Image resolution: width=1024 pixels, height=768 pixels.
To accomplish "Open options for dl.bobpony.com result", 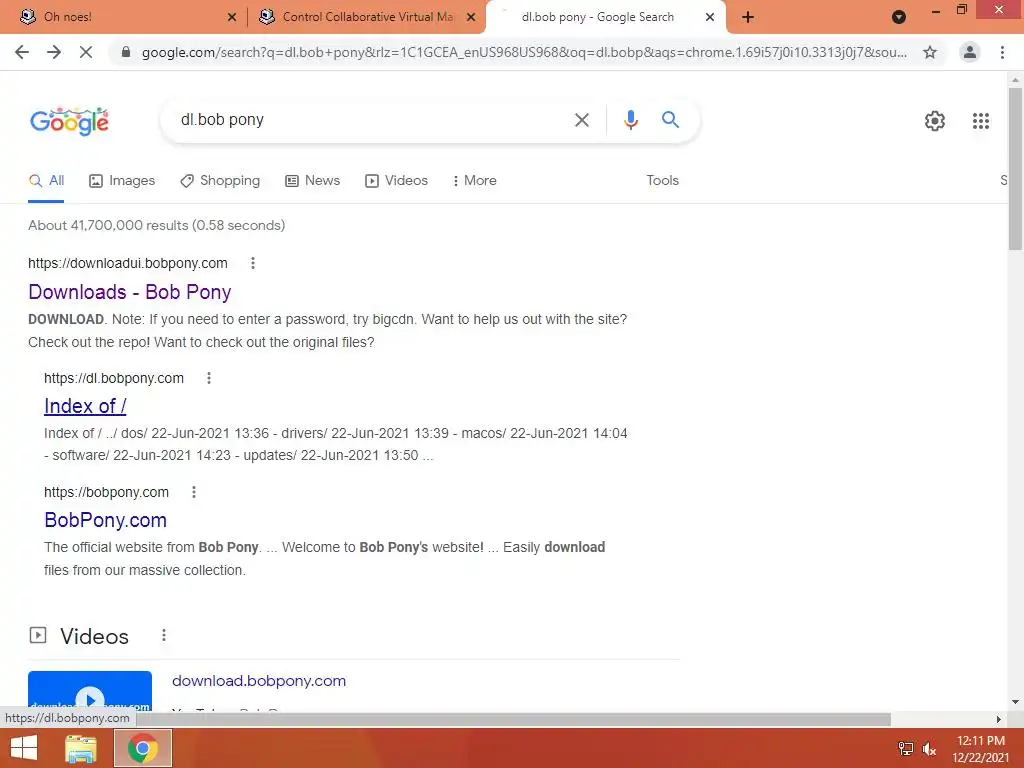I will [209, 378].
